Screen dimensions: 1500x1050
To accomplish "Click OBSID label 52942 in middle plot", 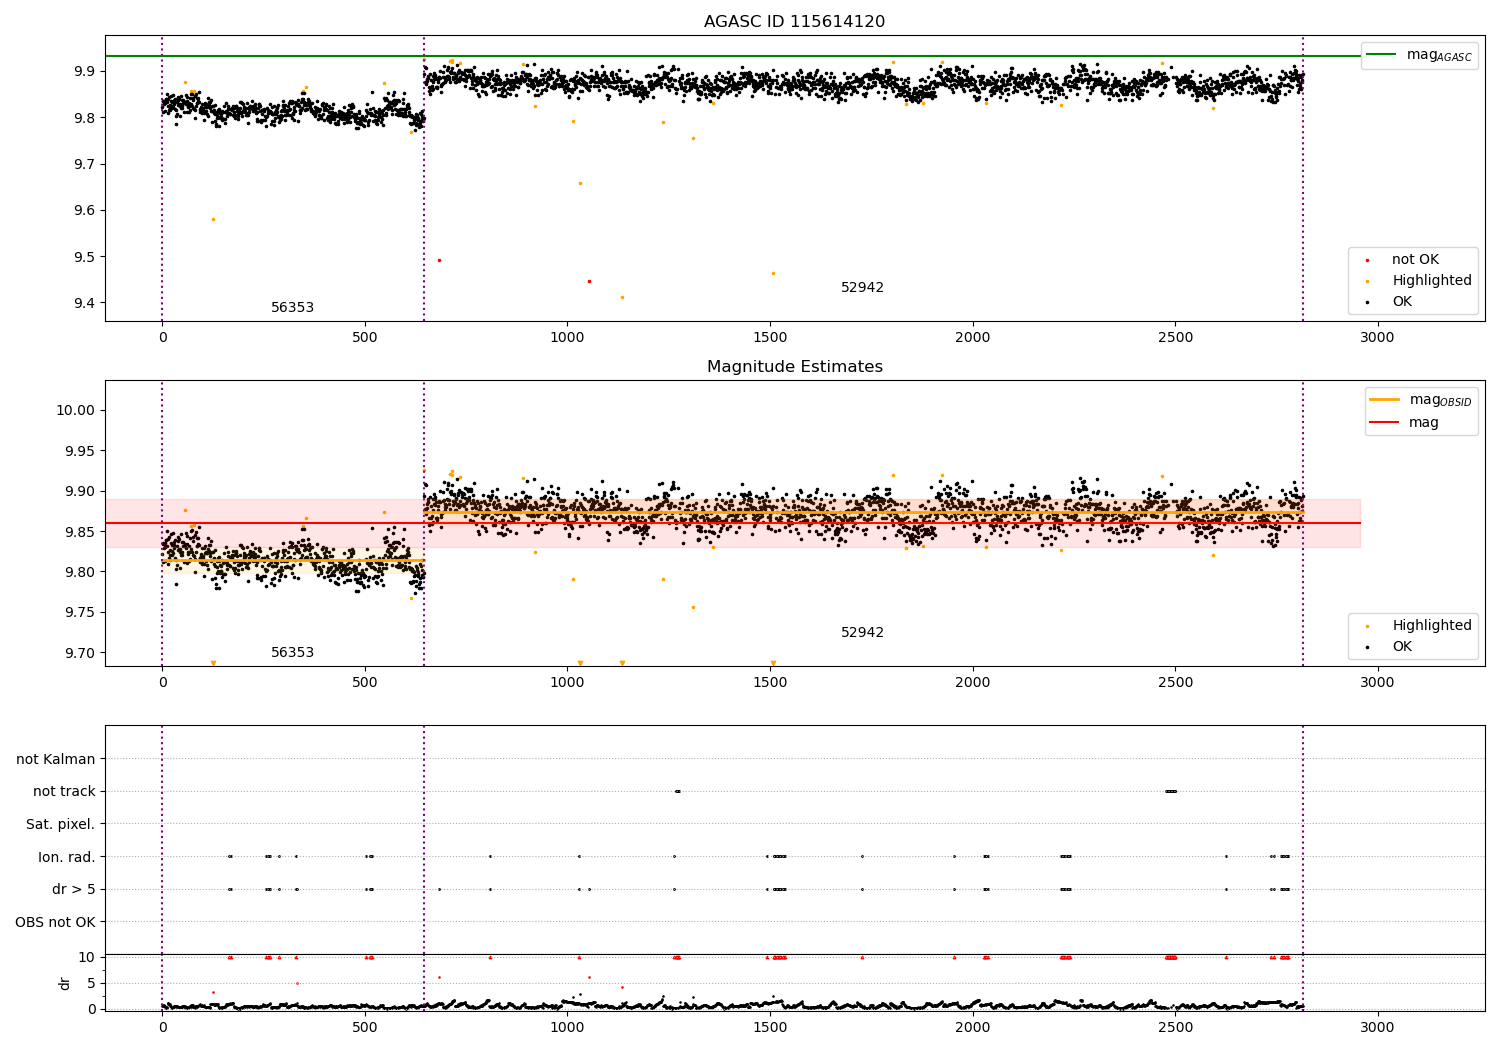I will click(x=862, y=633).
